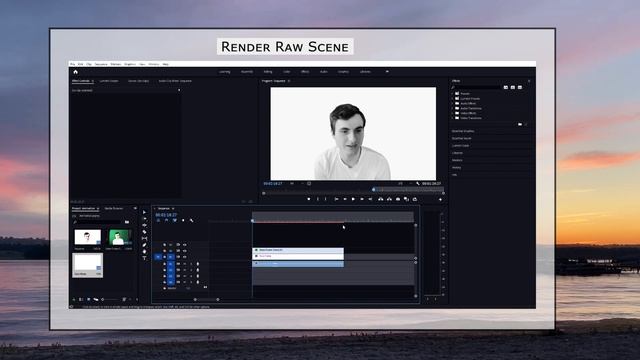
Task: Expand Video Effects folder
Action: [453, 113]
